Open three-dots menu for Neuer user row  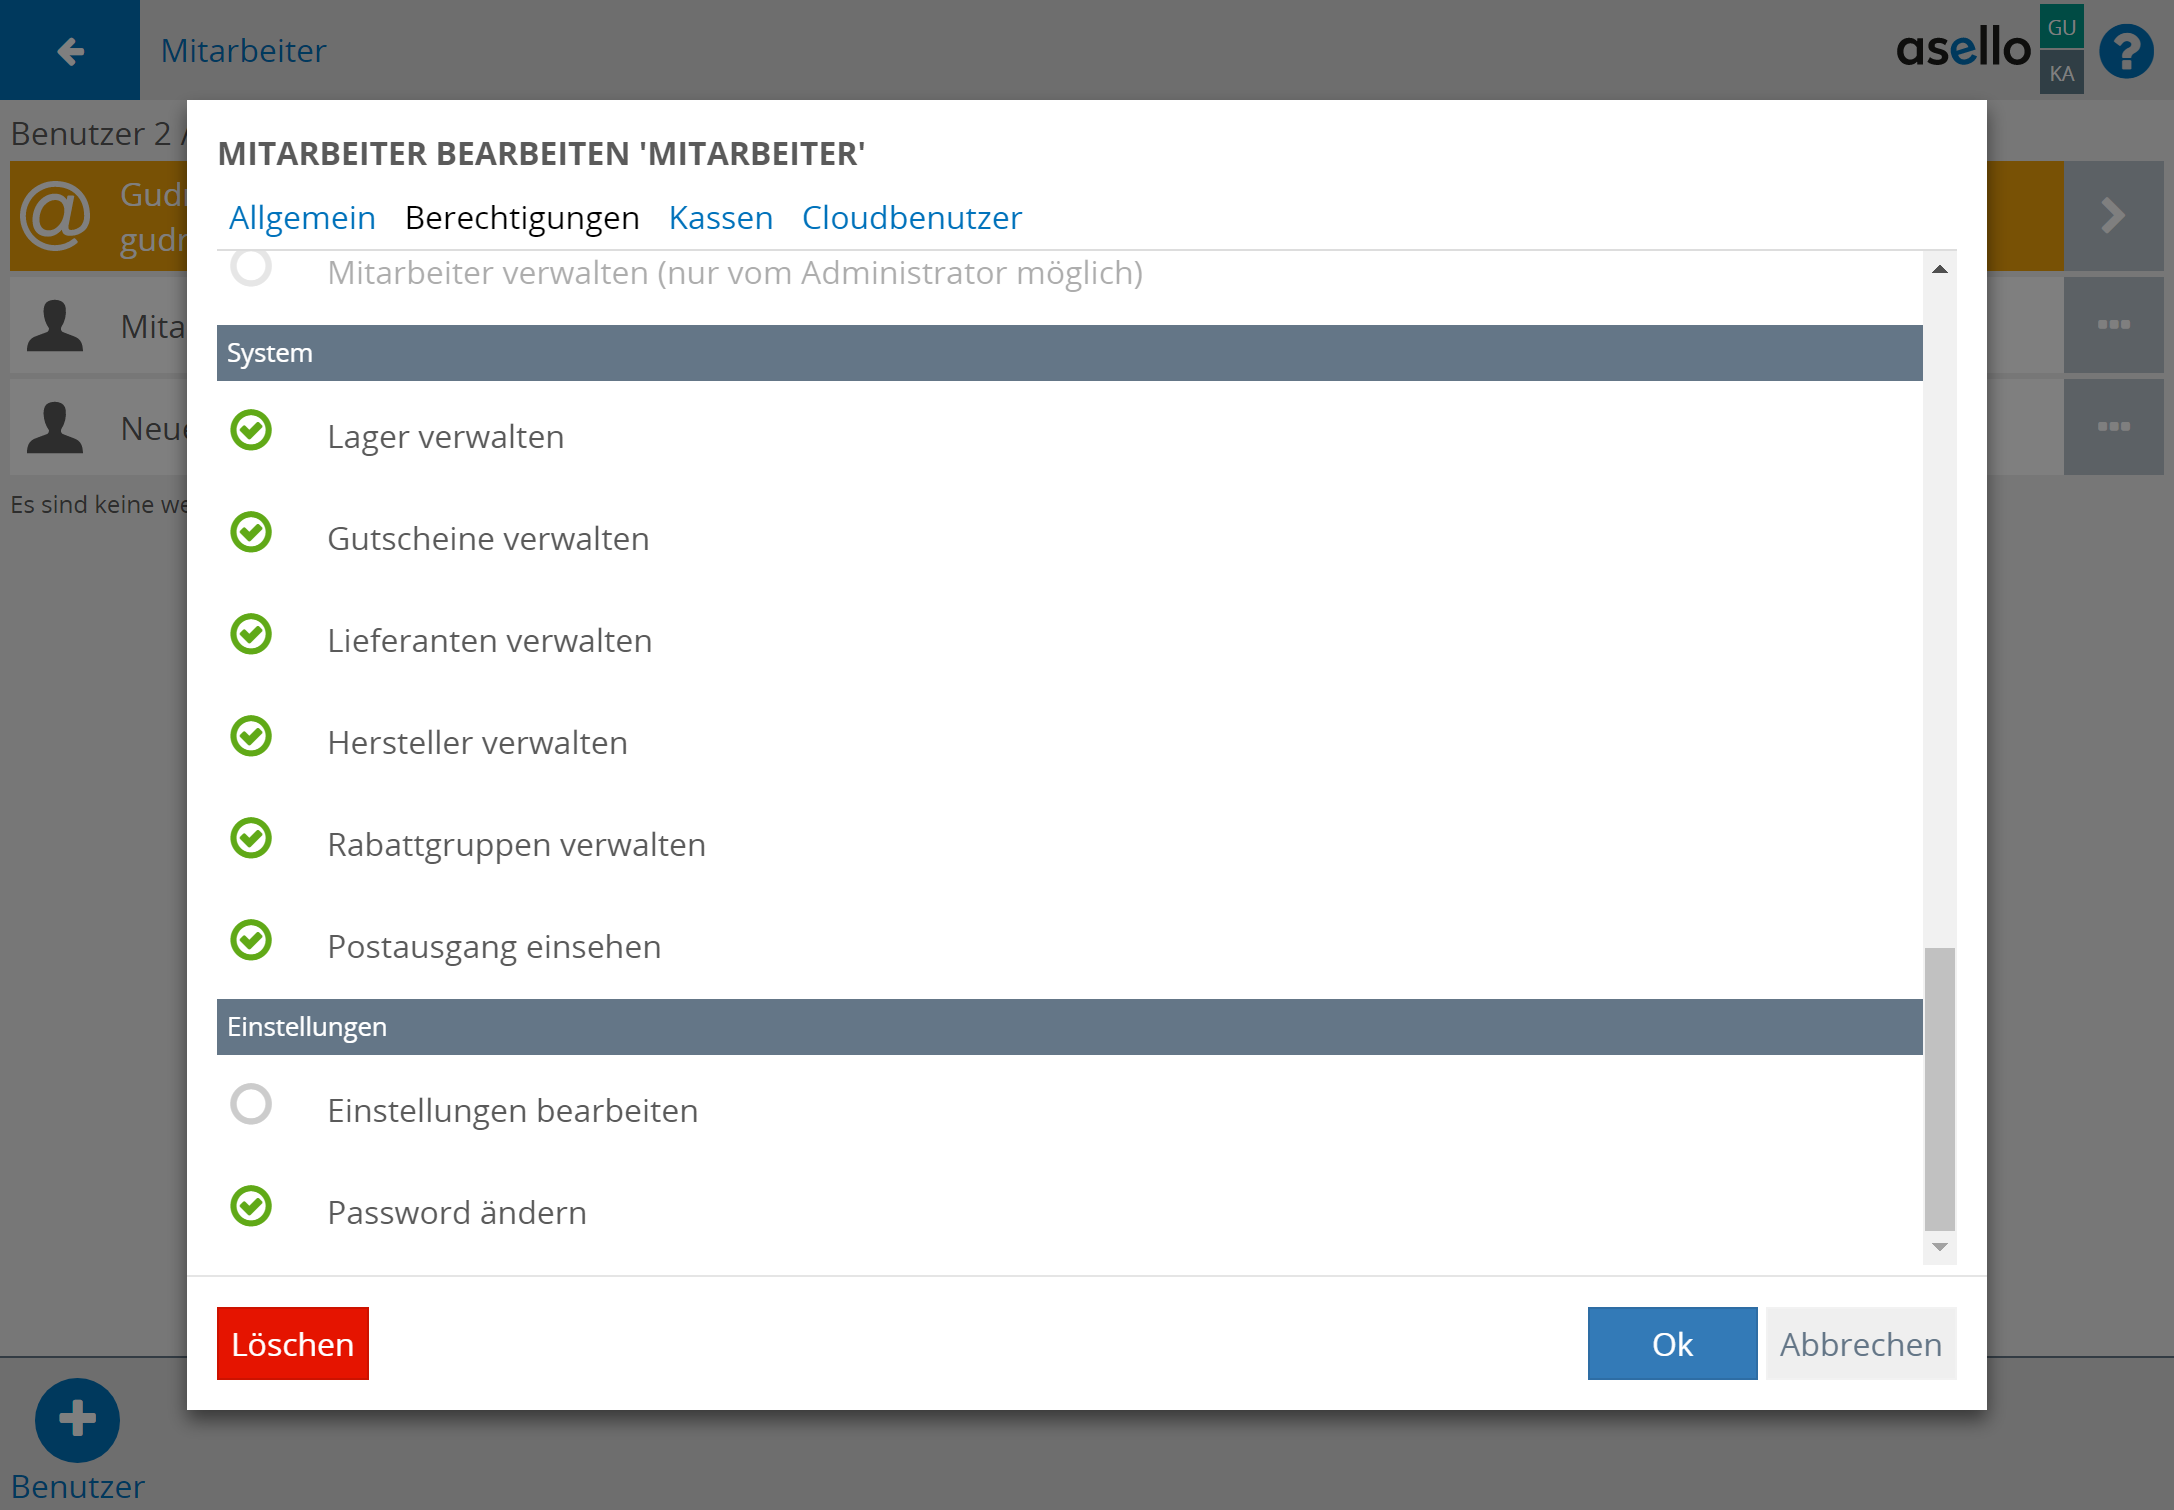point(2113,427)
